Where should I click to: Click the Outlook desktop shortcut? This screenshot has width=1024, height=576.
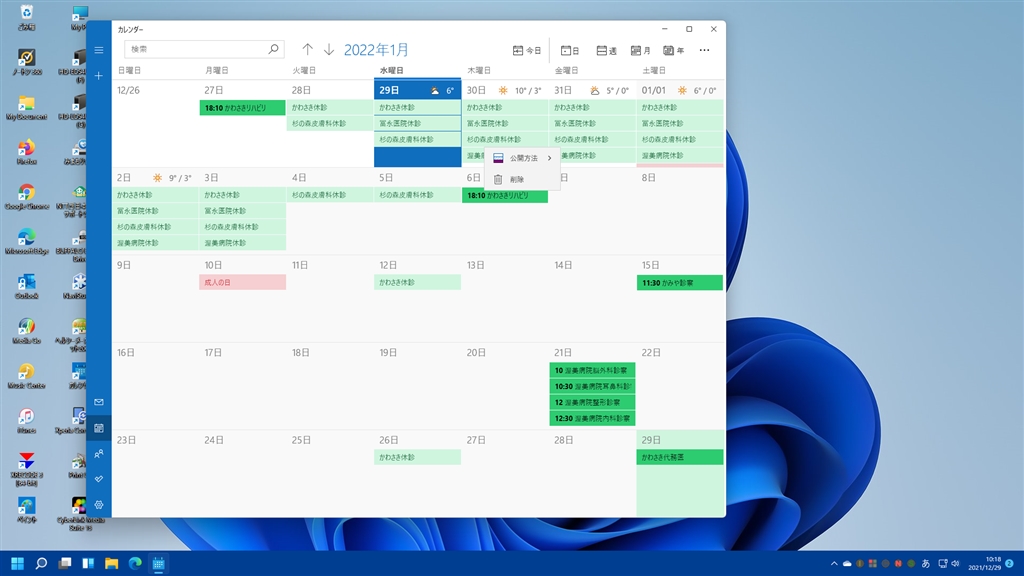pos(26,287)
